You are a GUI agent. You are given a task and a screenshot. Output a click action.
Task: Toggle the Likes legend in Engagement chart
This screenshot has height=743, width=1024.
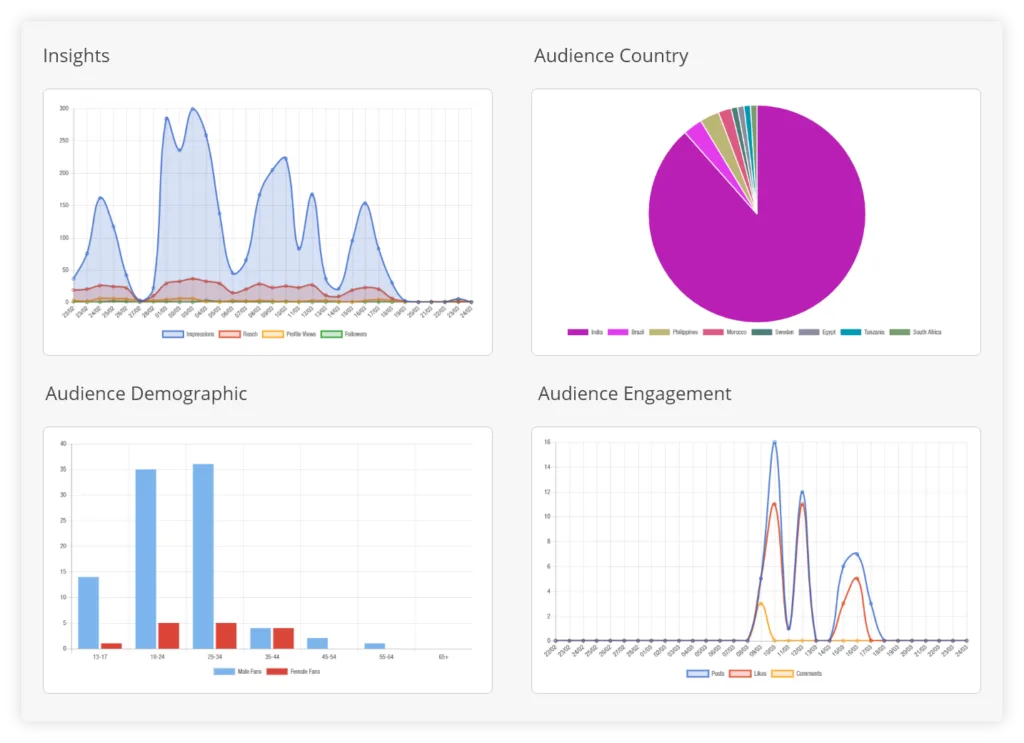[748, 674]
